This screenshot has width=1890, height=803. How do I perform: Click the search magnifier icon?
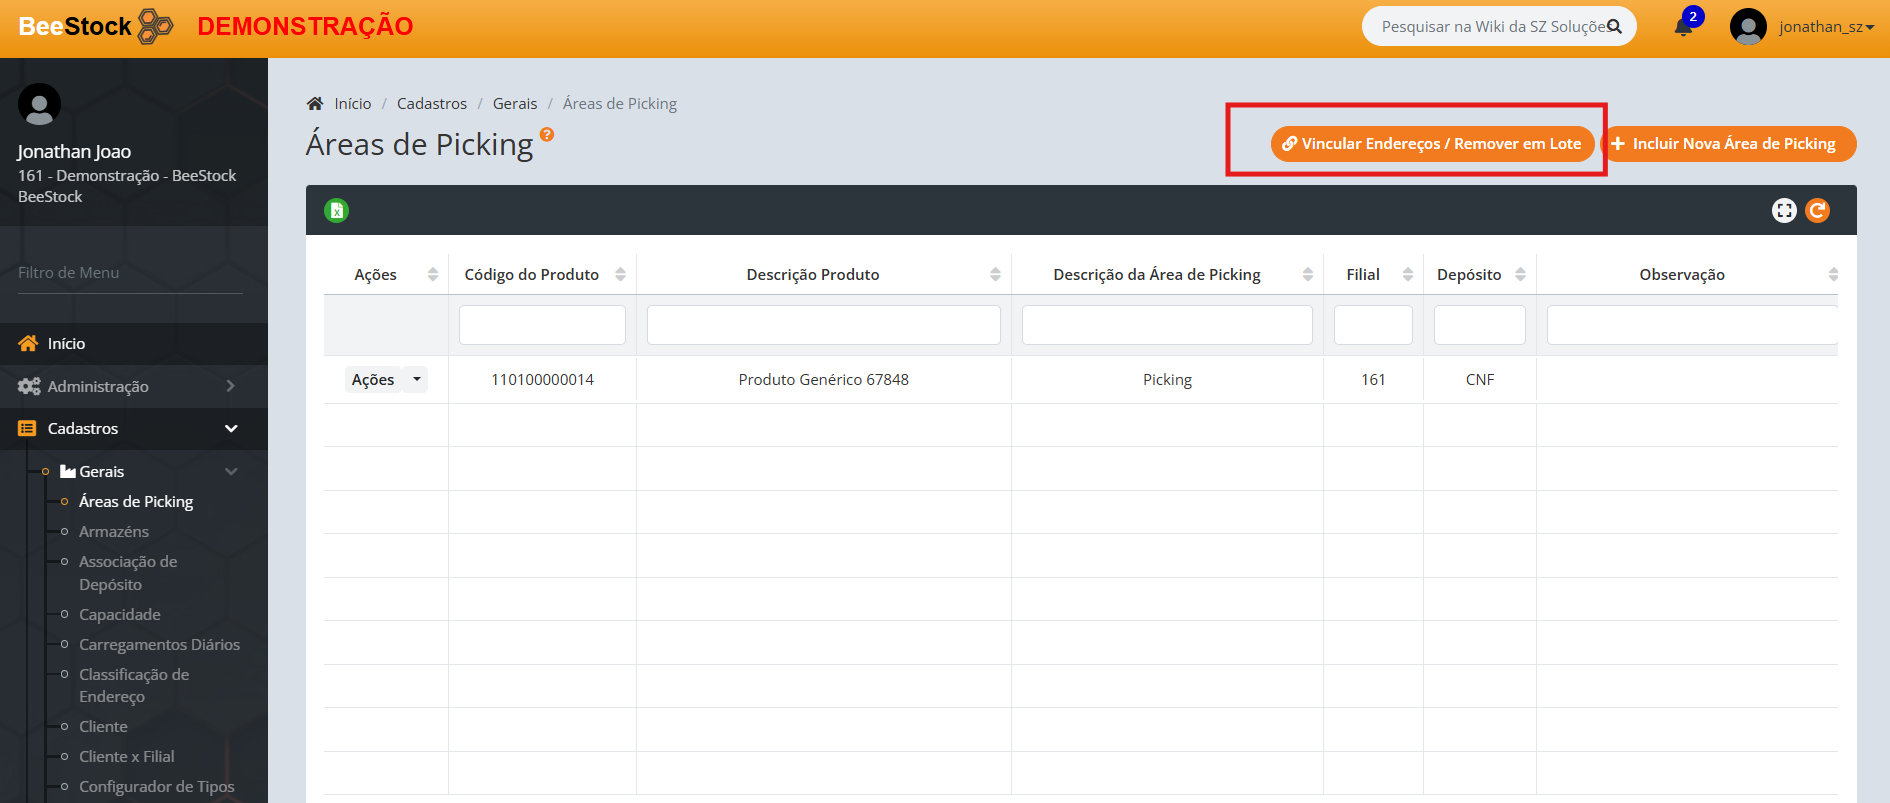click(1614, 27)
